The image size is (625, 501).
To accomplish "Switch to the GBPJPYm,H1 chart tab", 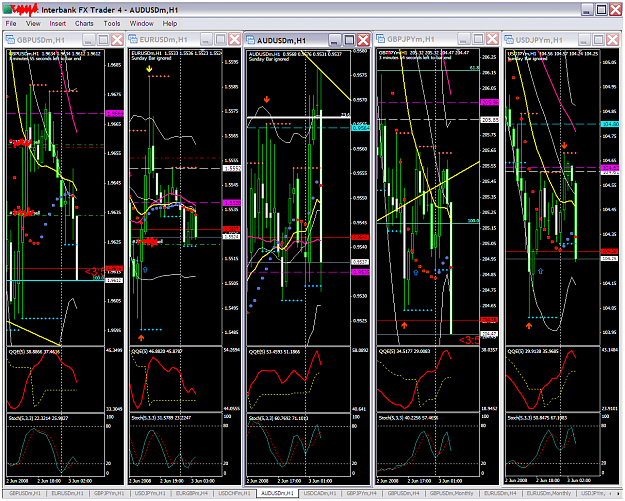I will (109, 493).
